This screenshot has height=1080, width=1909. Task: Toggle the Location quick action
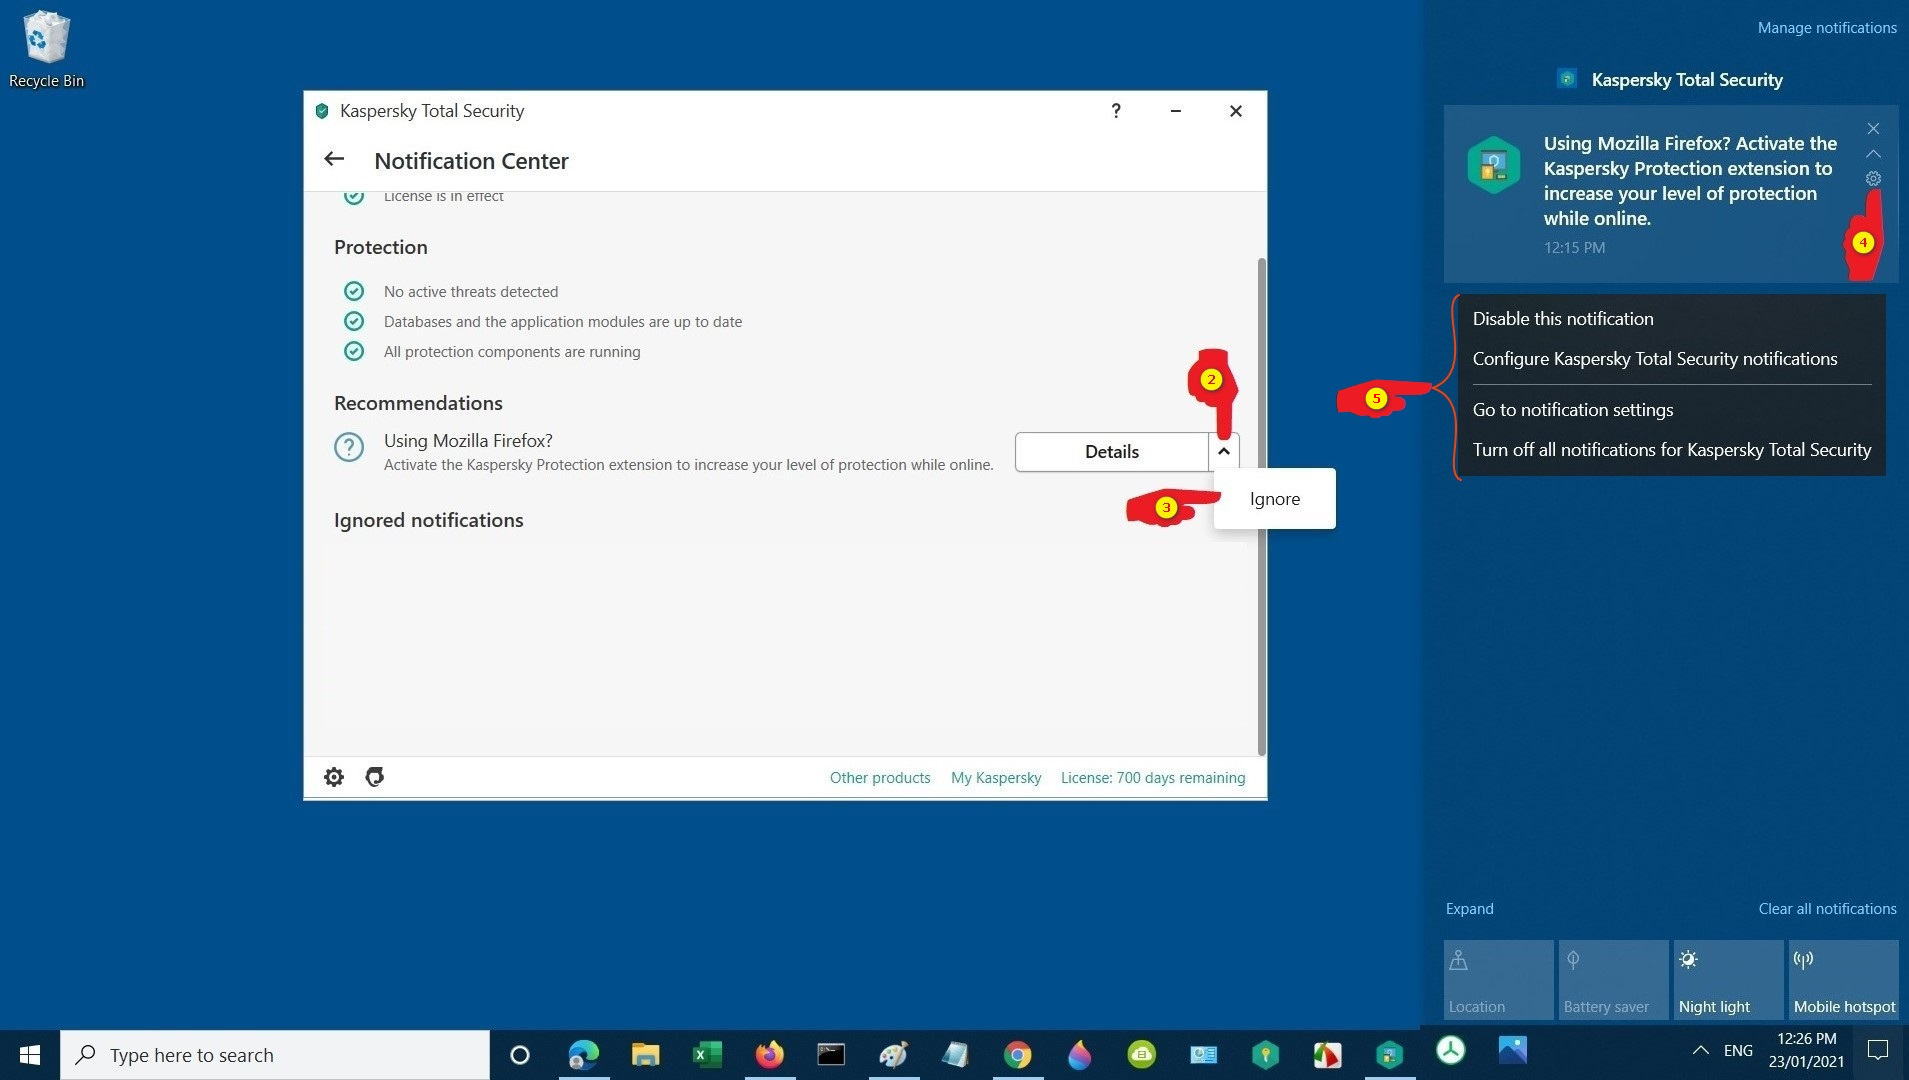click(1498, 980)
